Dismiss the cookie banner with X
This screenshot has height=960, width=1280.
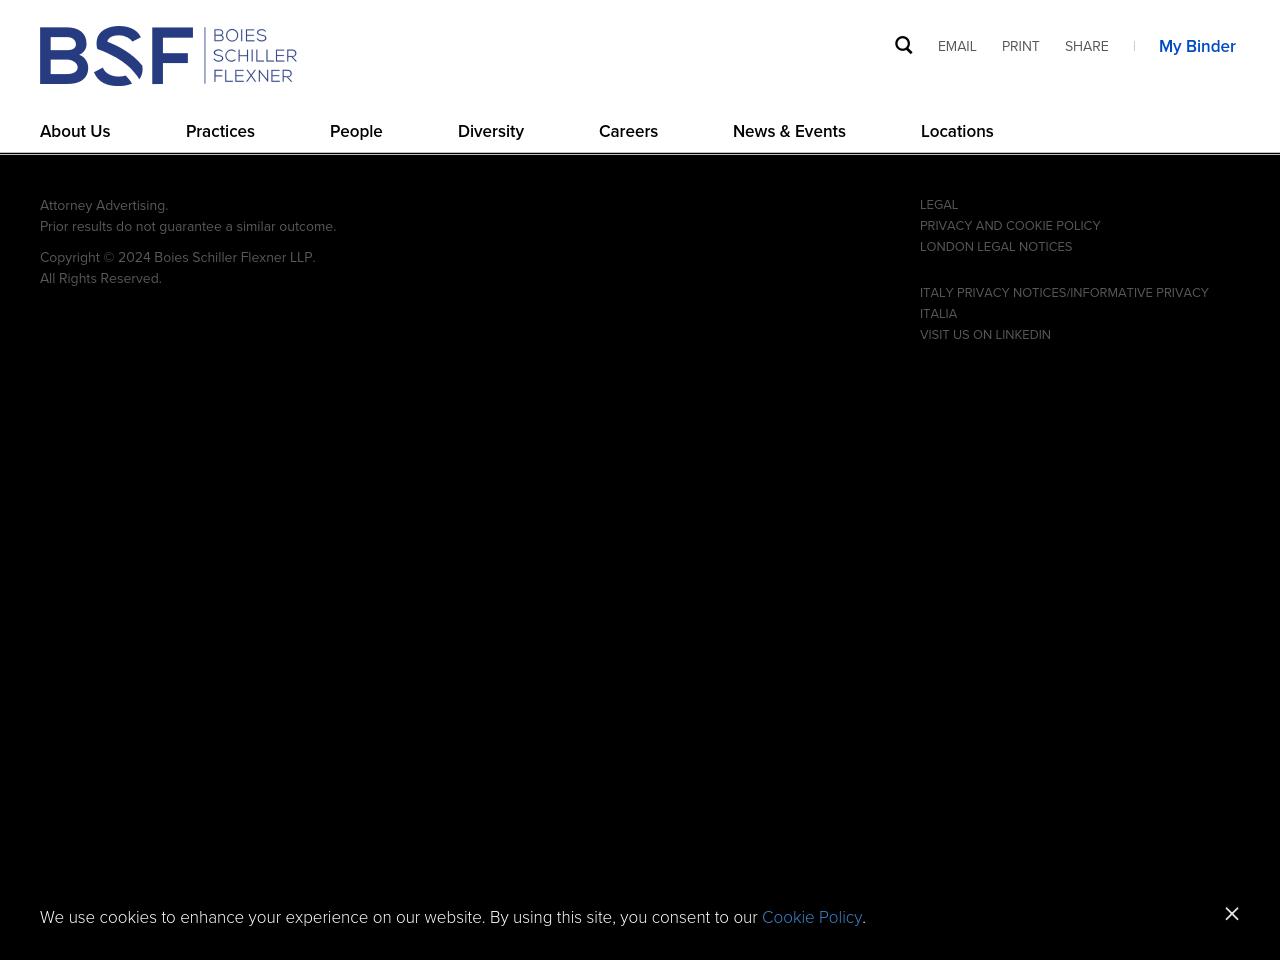[x=1232, y=914]
